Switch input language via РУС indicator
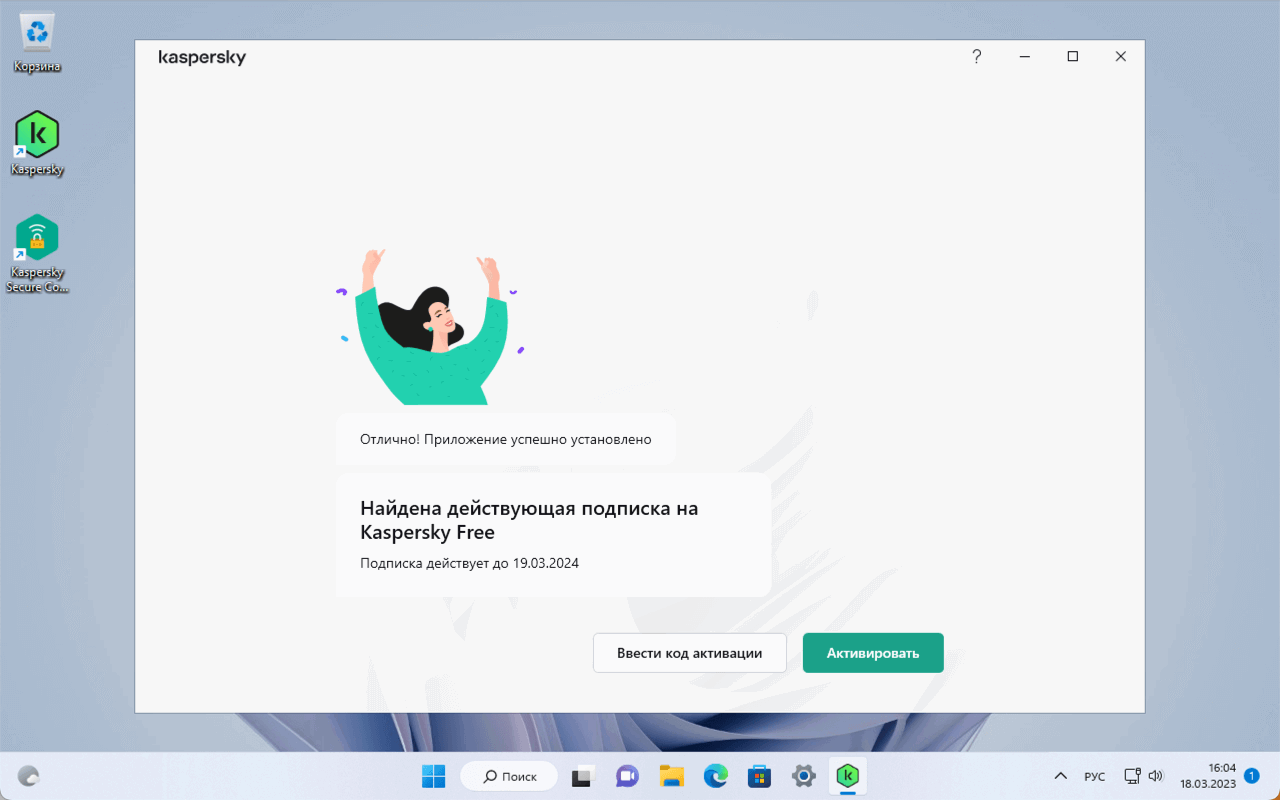 1095,776
